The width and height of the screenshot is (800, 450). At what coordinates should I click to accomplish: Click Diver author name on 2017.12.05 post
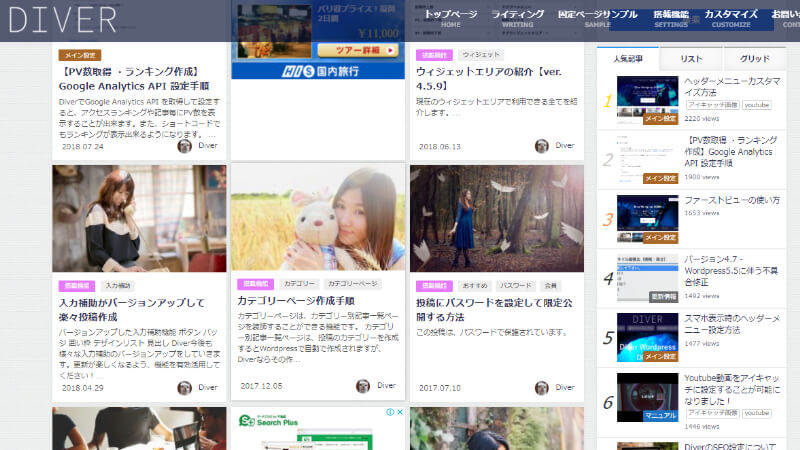[386, 385]
